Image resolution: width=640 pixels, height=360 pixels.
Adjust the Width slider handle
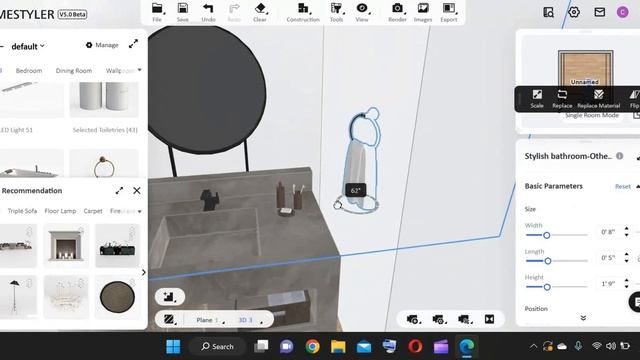point(547,235)
